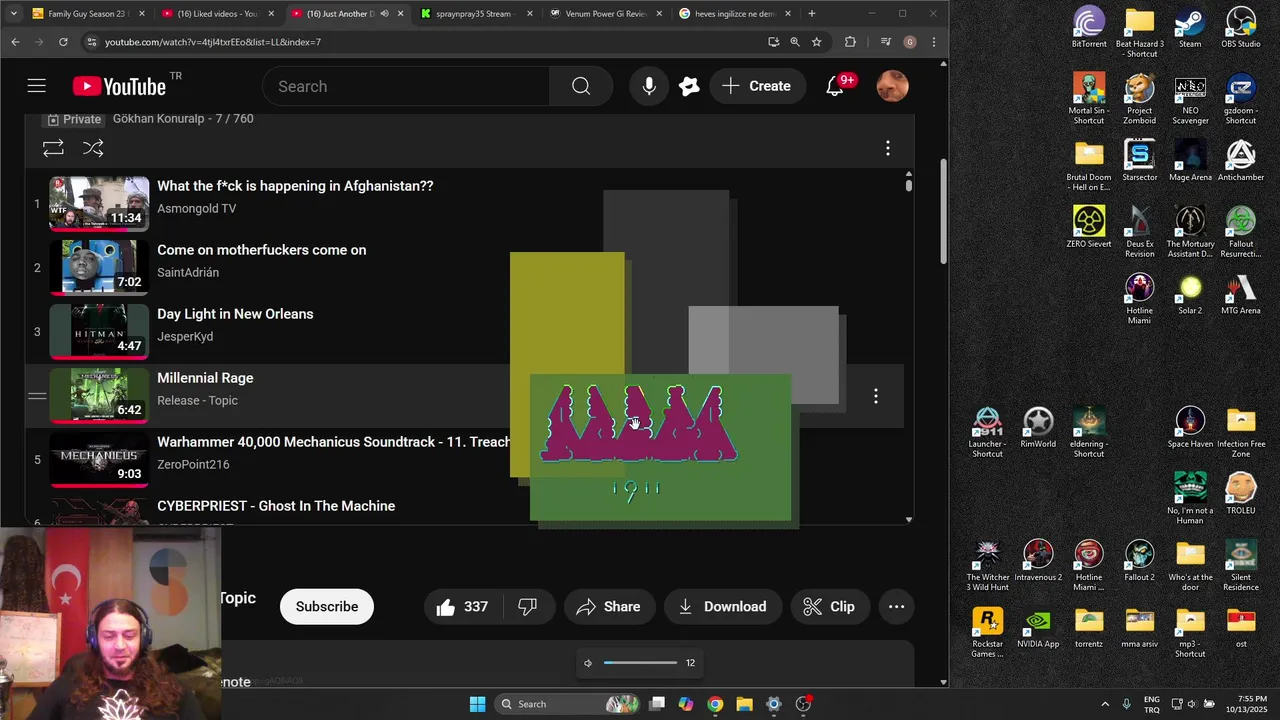The width and height of the screenshot is (1280, 720).
Task: Like the video with 337 likes
Action: click(x=462, y=606)
